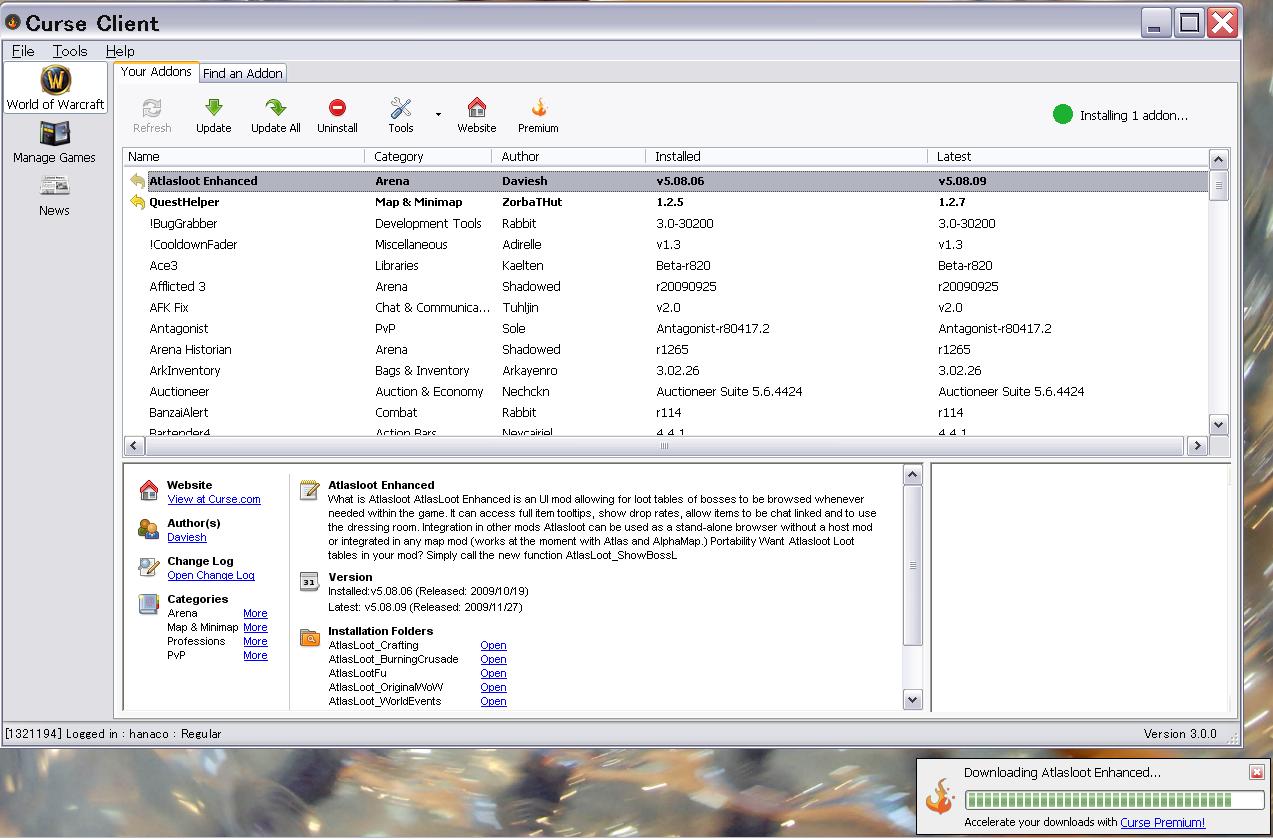This screenshot has height=839, width=1273.
Task: Open the Tools wrench icon
Action: pyautogui.click(x=400, y=108)
